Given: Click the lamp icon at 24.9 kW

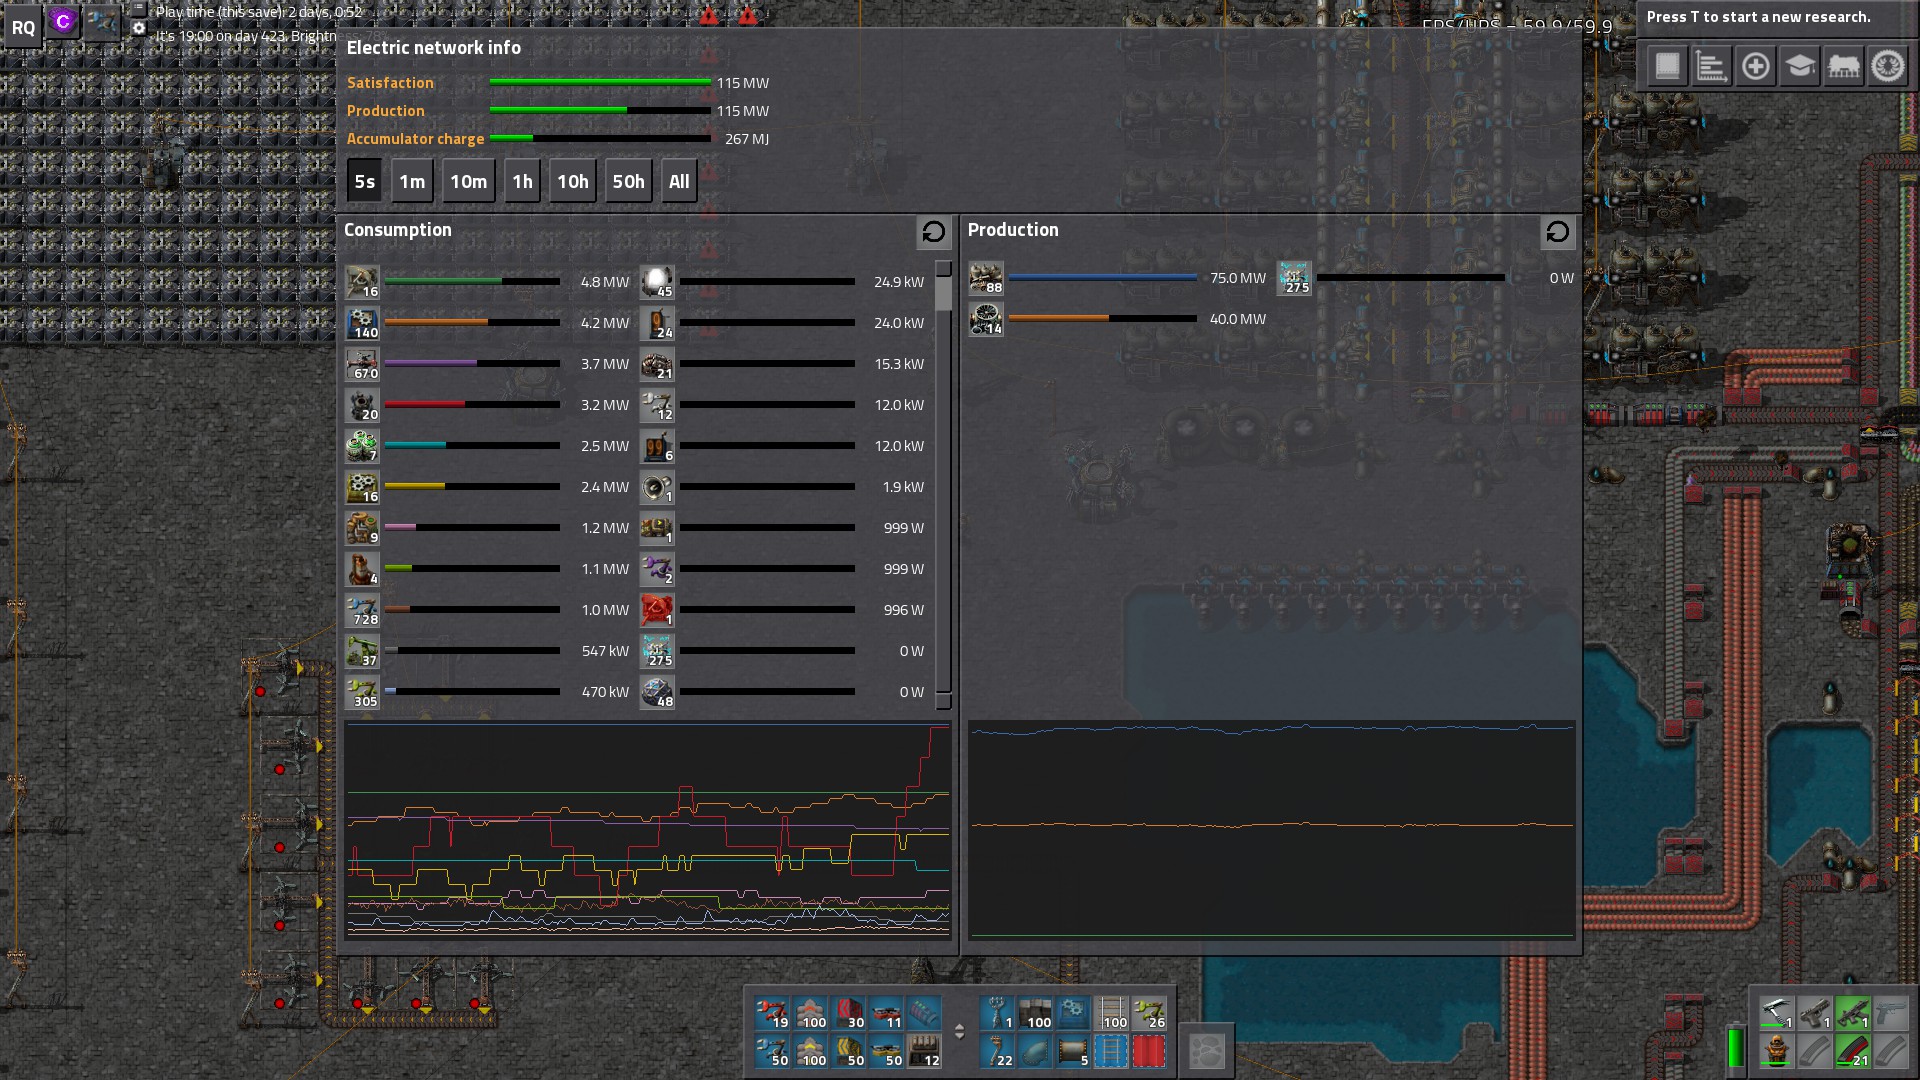Looking at the screenshot, I should [657, 282].
